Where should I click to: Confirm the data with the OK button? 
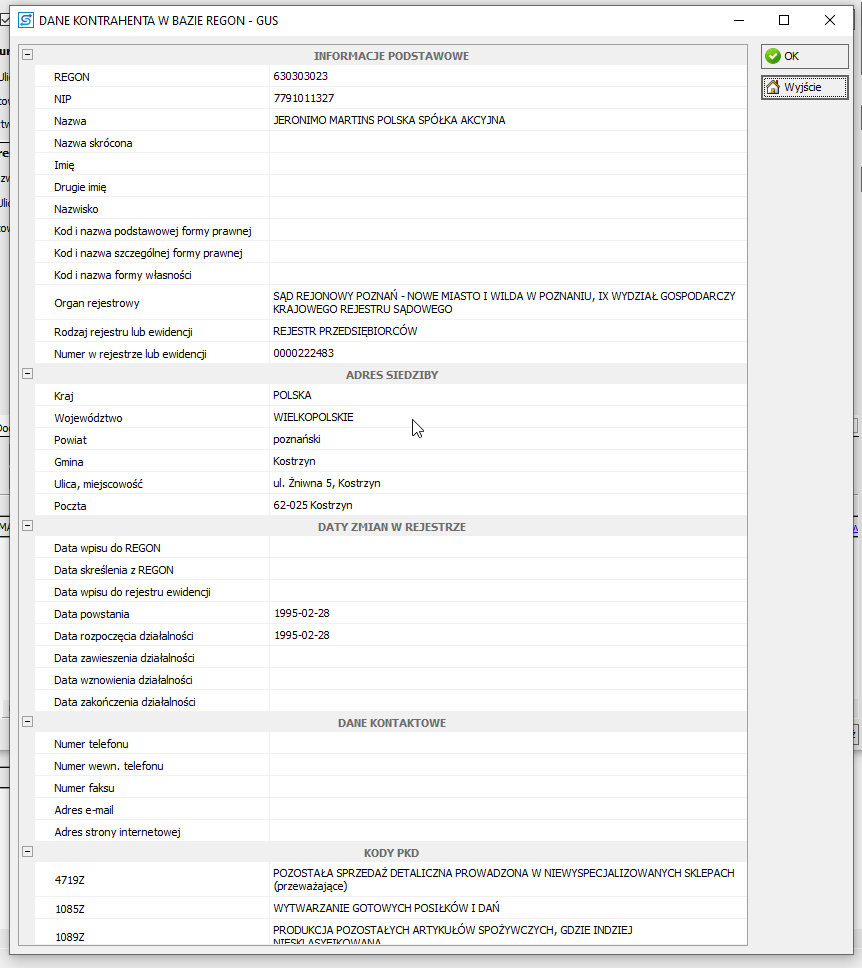pyautogui.click(x=805, y=56)
